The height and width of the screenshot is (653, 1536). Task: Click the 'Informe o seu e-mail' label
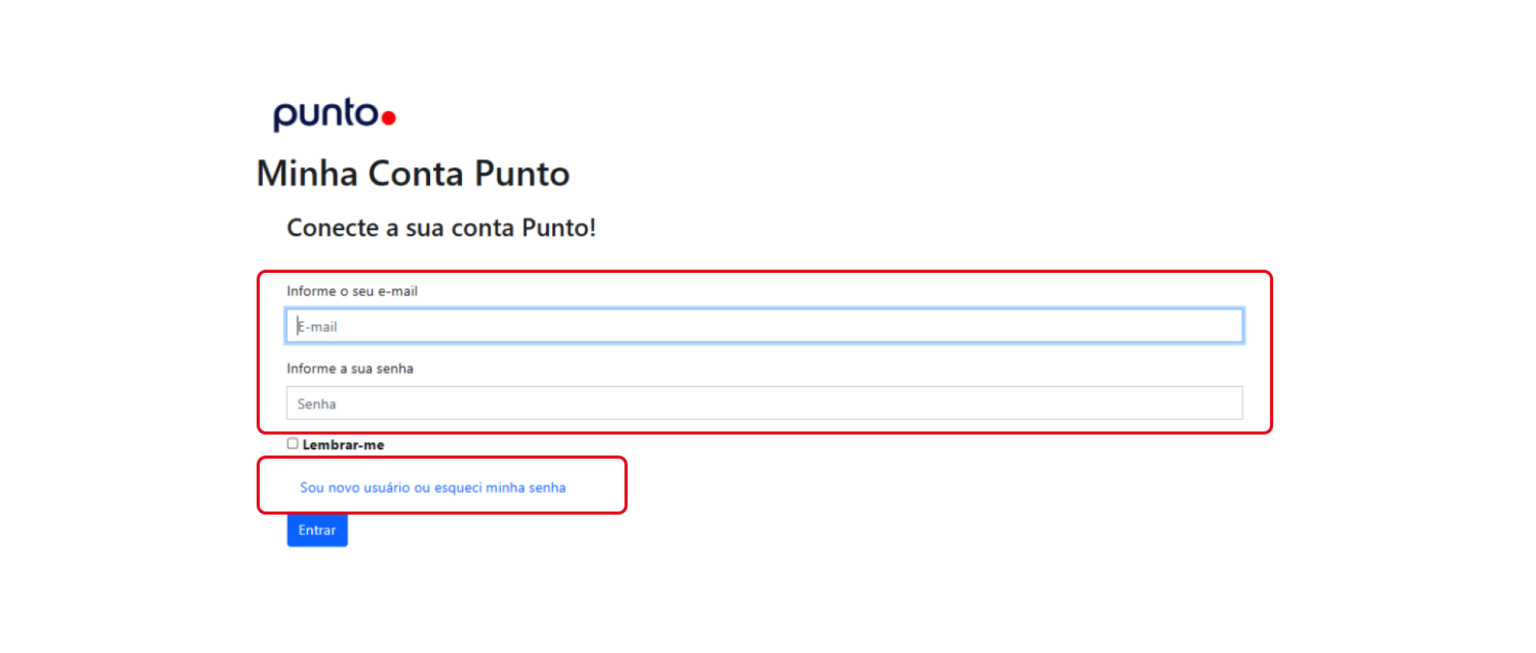coord(352,291)
